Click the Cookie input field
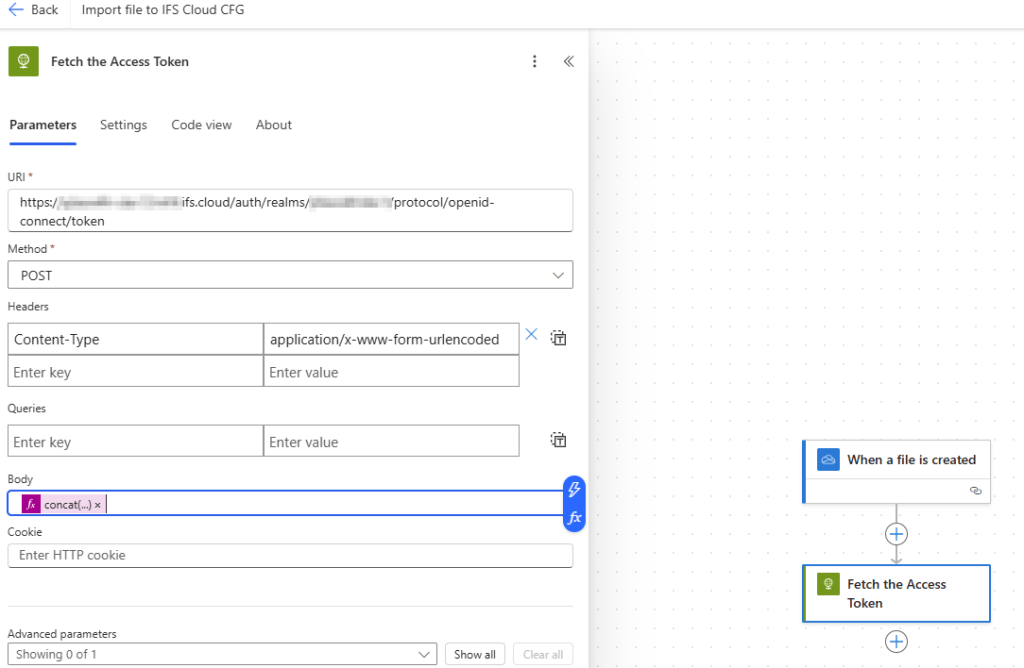 click(x=290, y=555)
